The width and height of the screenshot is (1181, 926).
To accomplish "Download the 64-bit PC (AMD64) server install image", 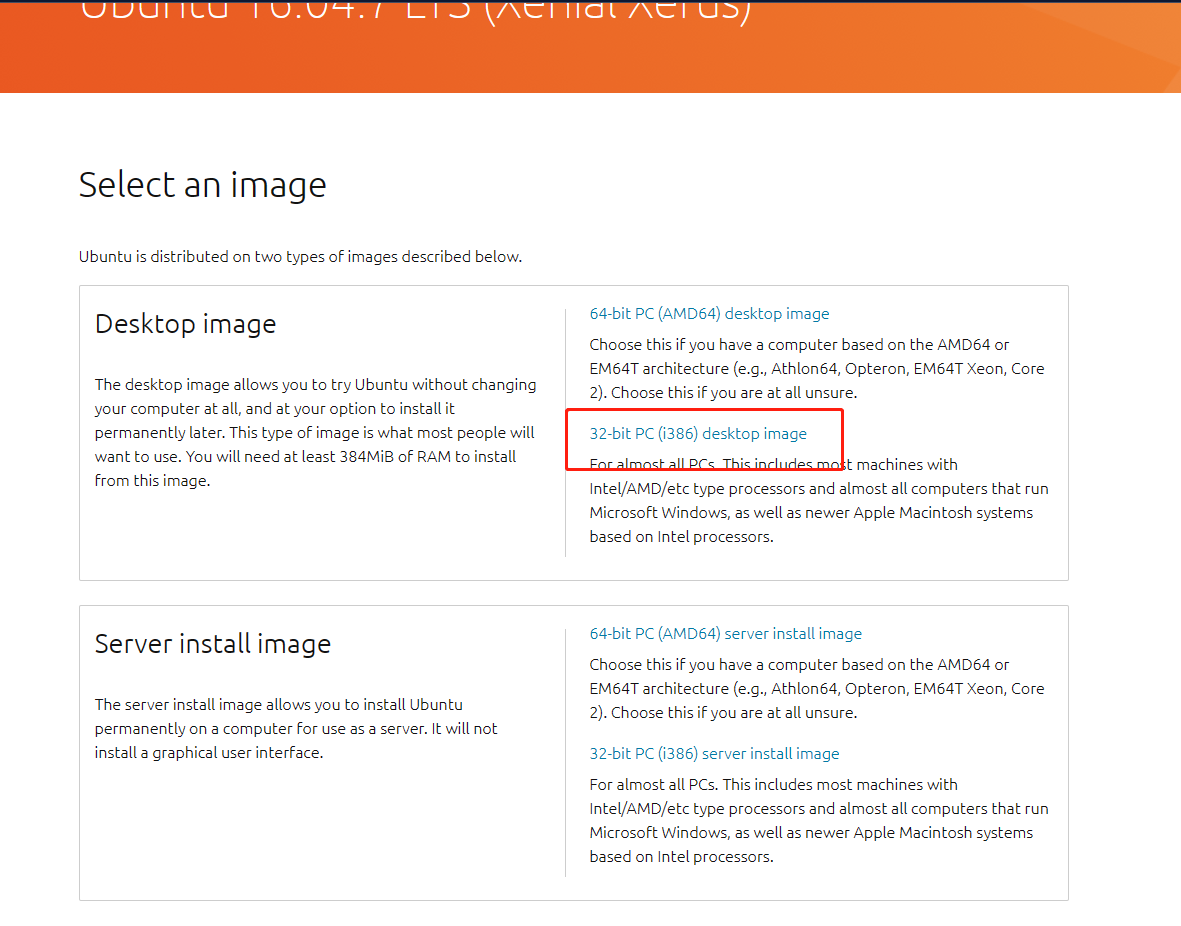I will tap(725, 634).
